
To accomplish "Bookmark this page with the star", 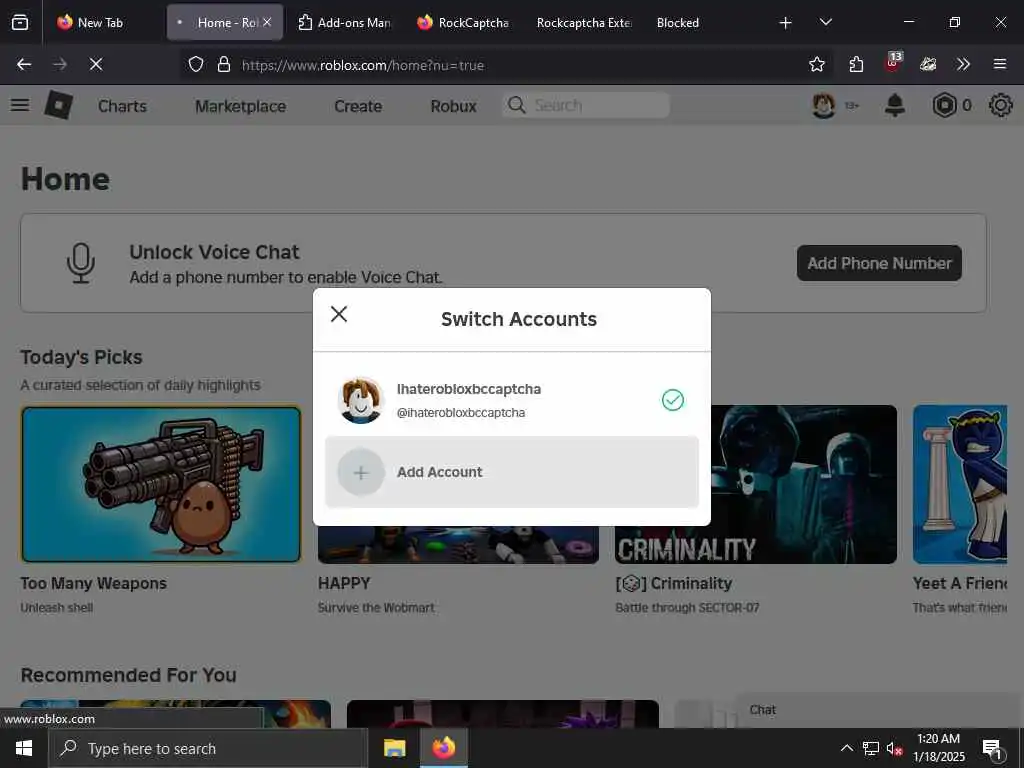I will [x=816, y=64].
